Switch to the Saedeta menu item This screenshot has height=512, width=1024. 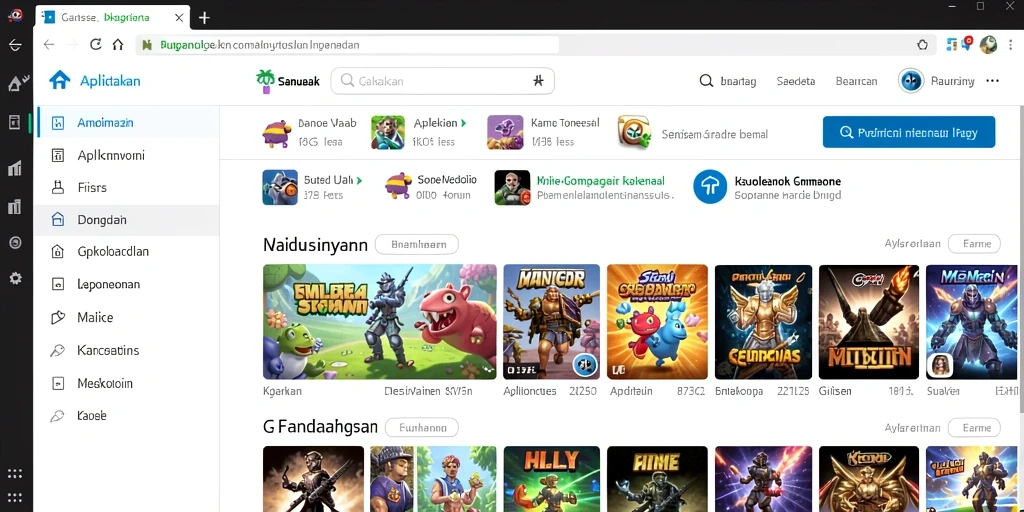point(795,81)
